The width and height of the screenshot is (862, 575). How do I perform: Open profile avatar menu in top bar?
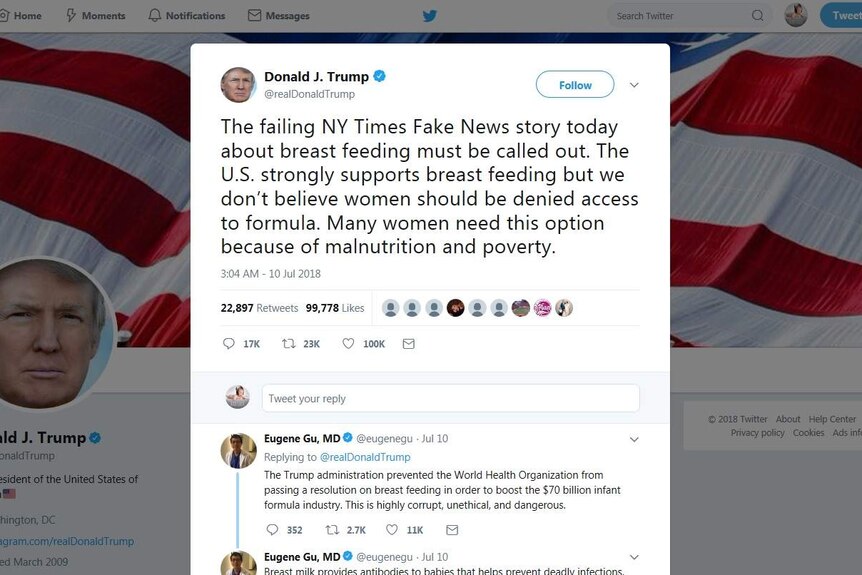(x=795, y=15)
